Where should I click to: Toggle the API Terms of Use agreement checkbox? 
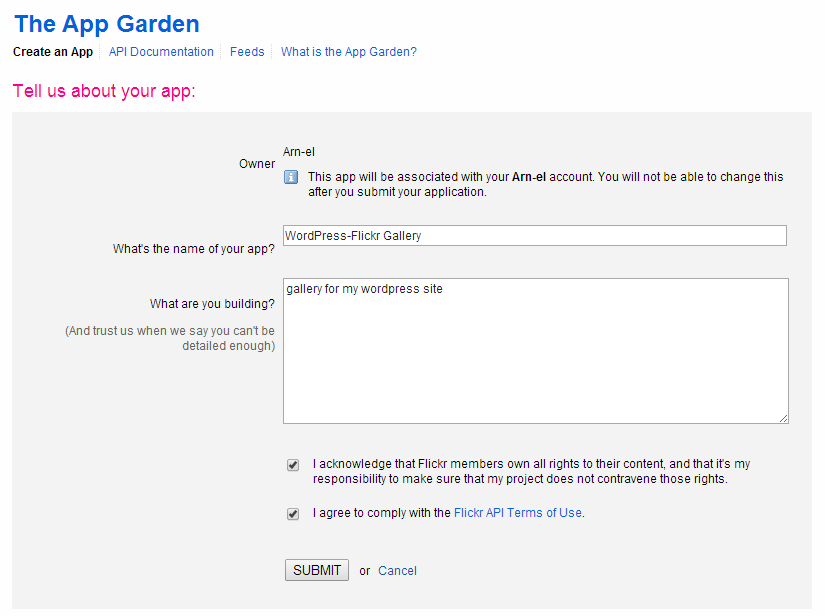(293, 514)
